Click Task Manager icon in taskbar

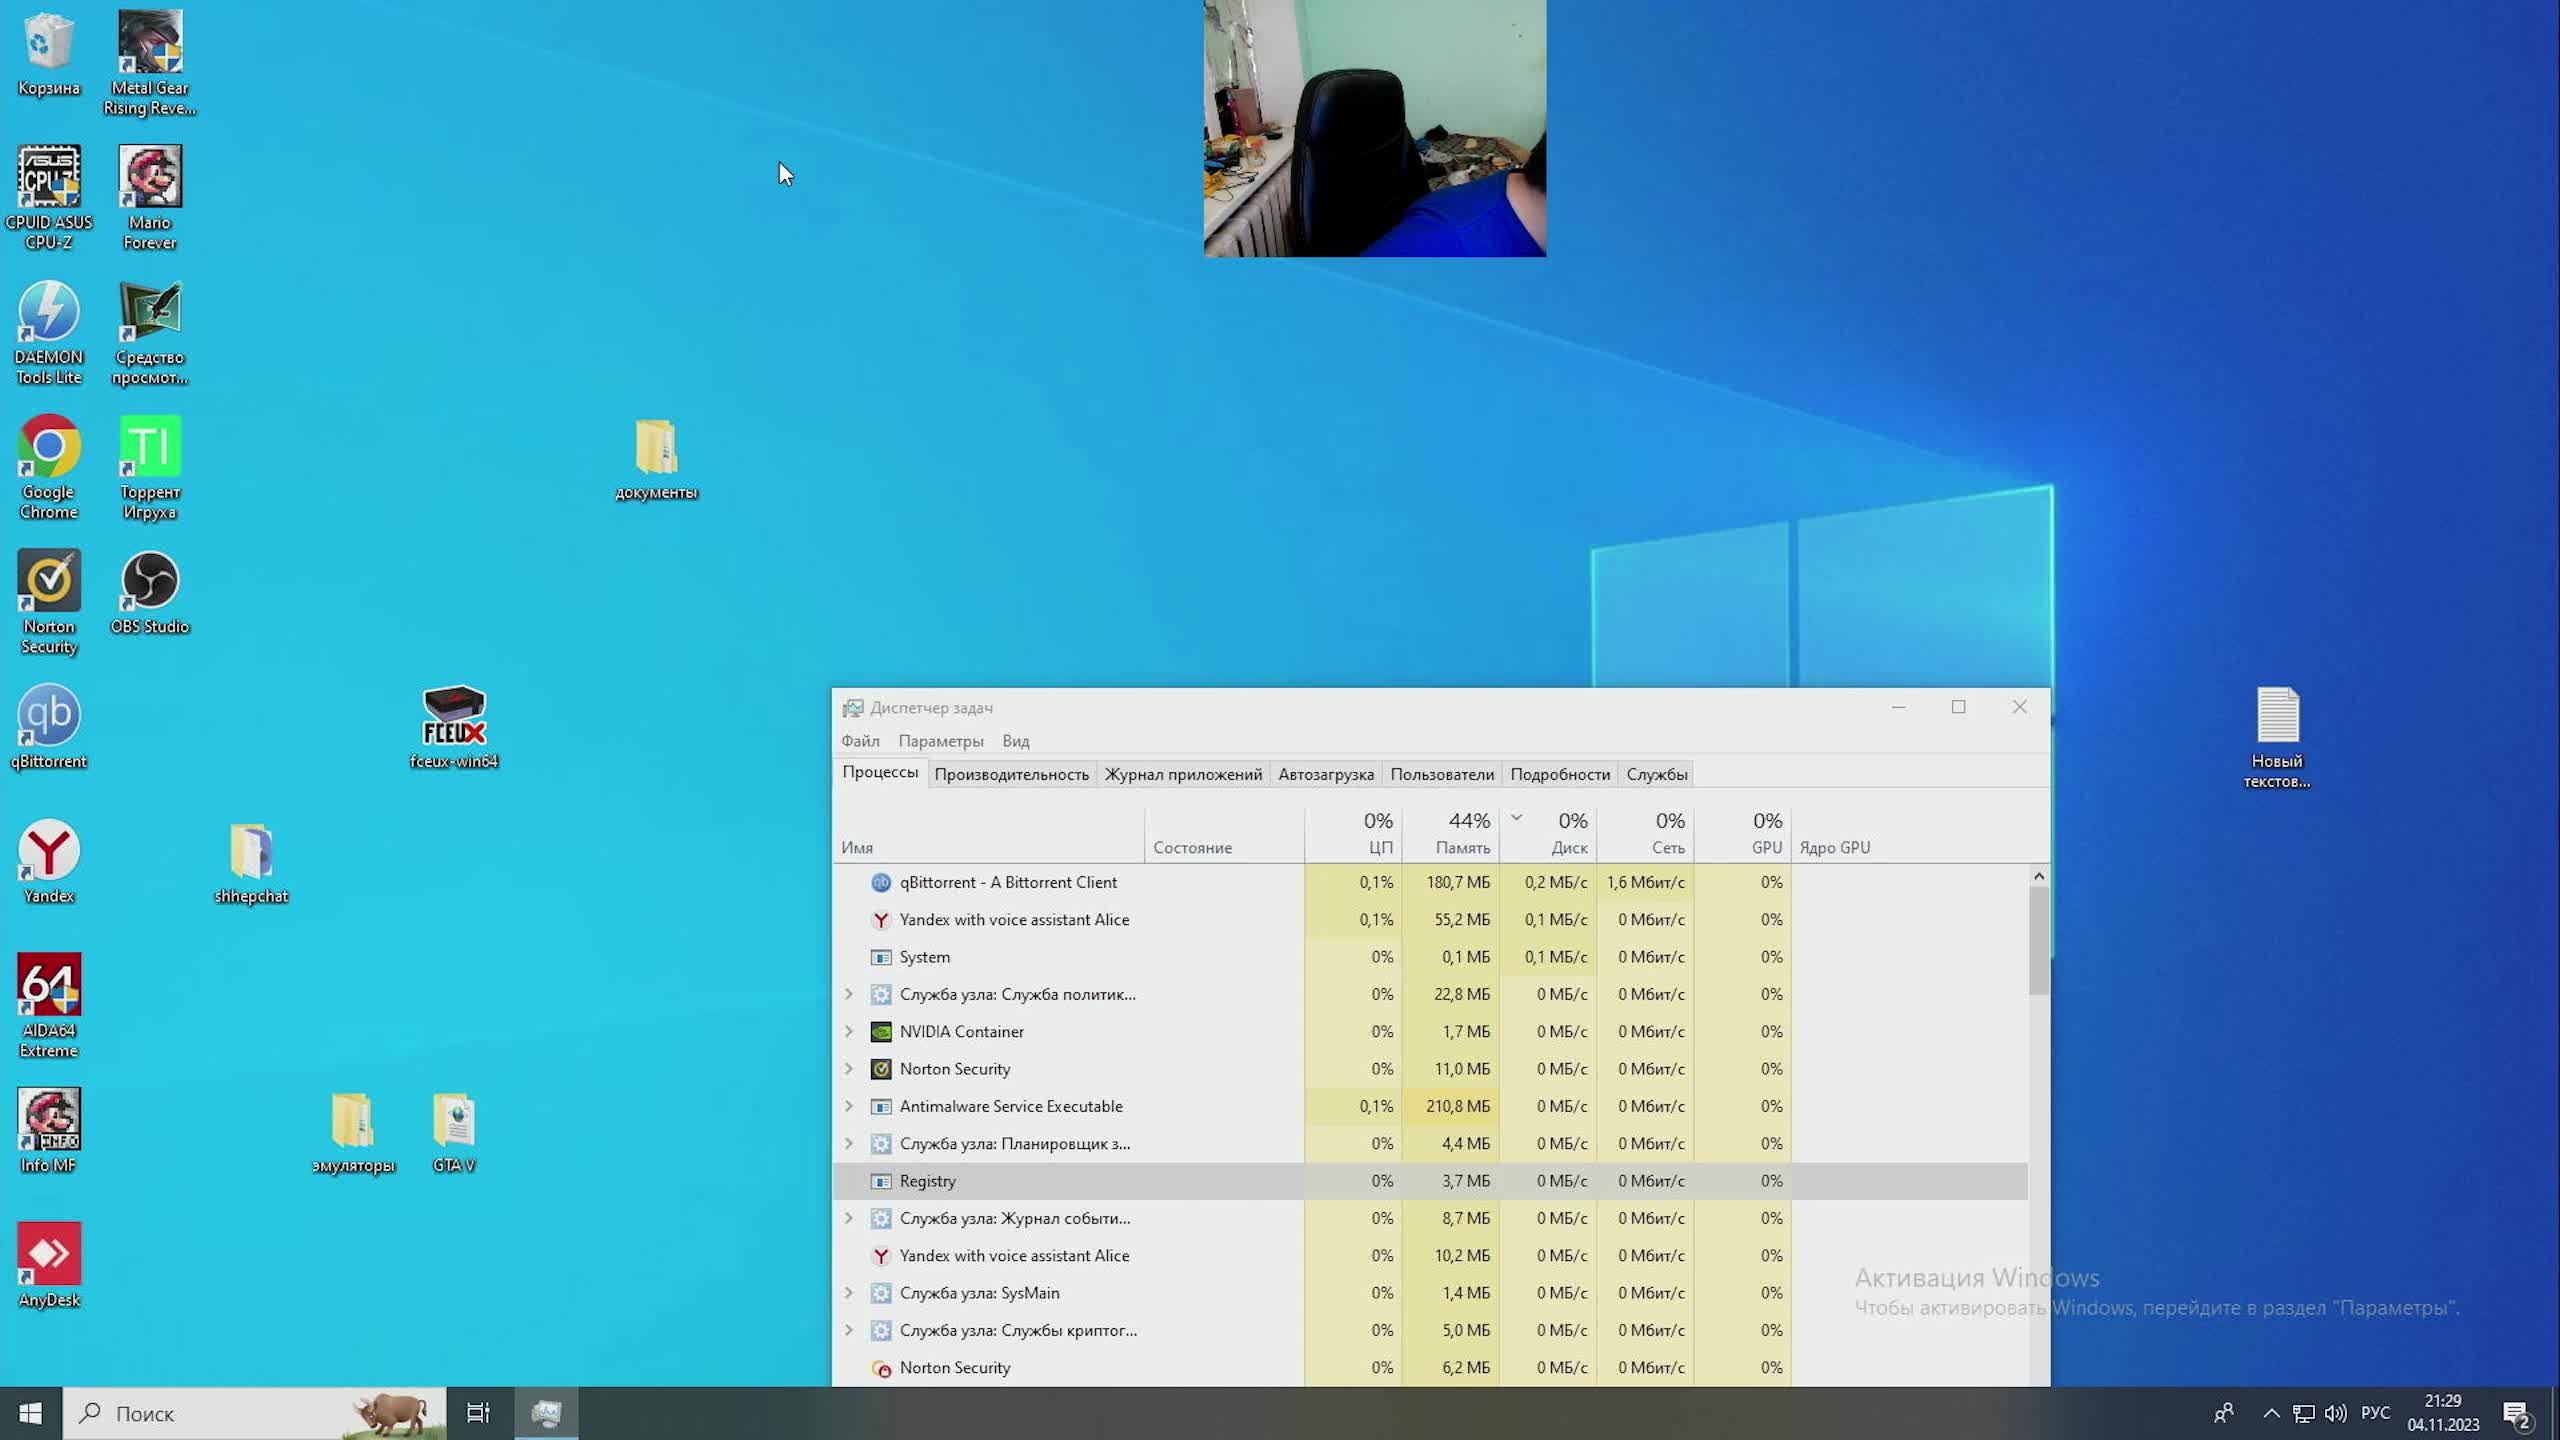(546, 1412)
